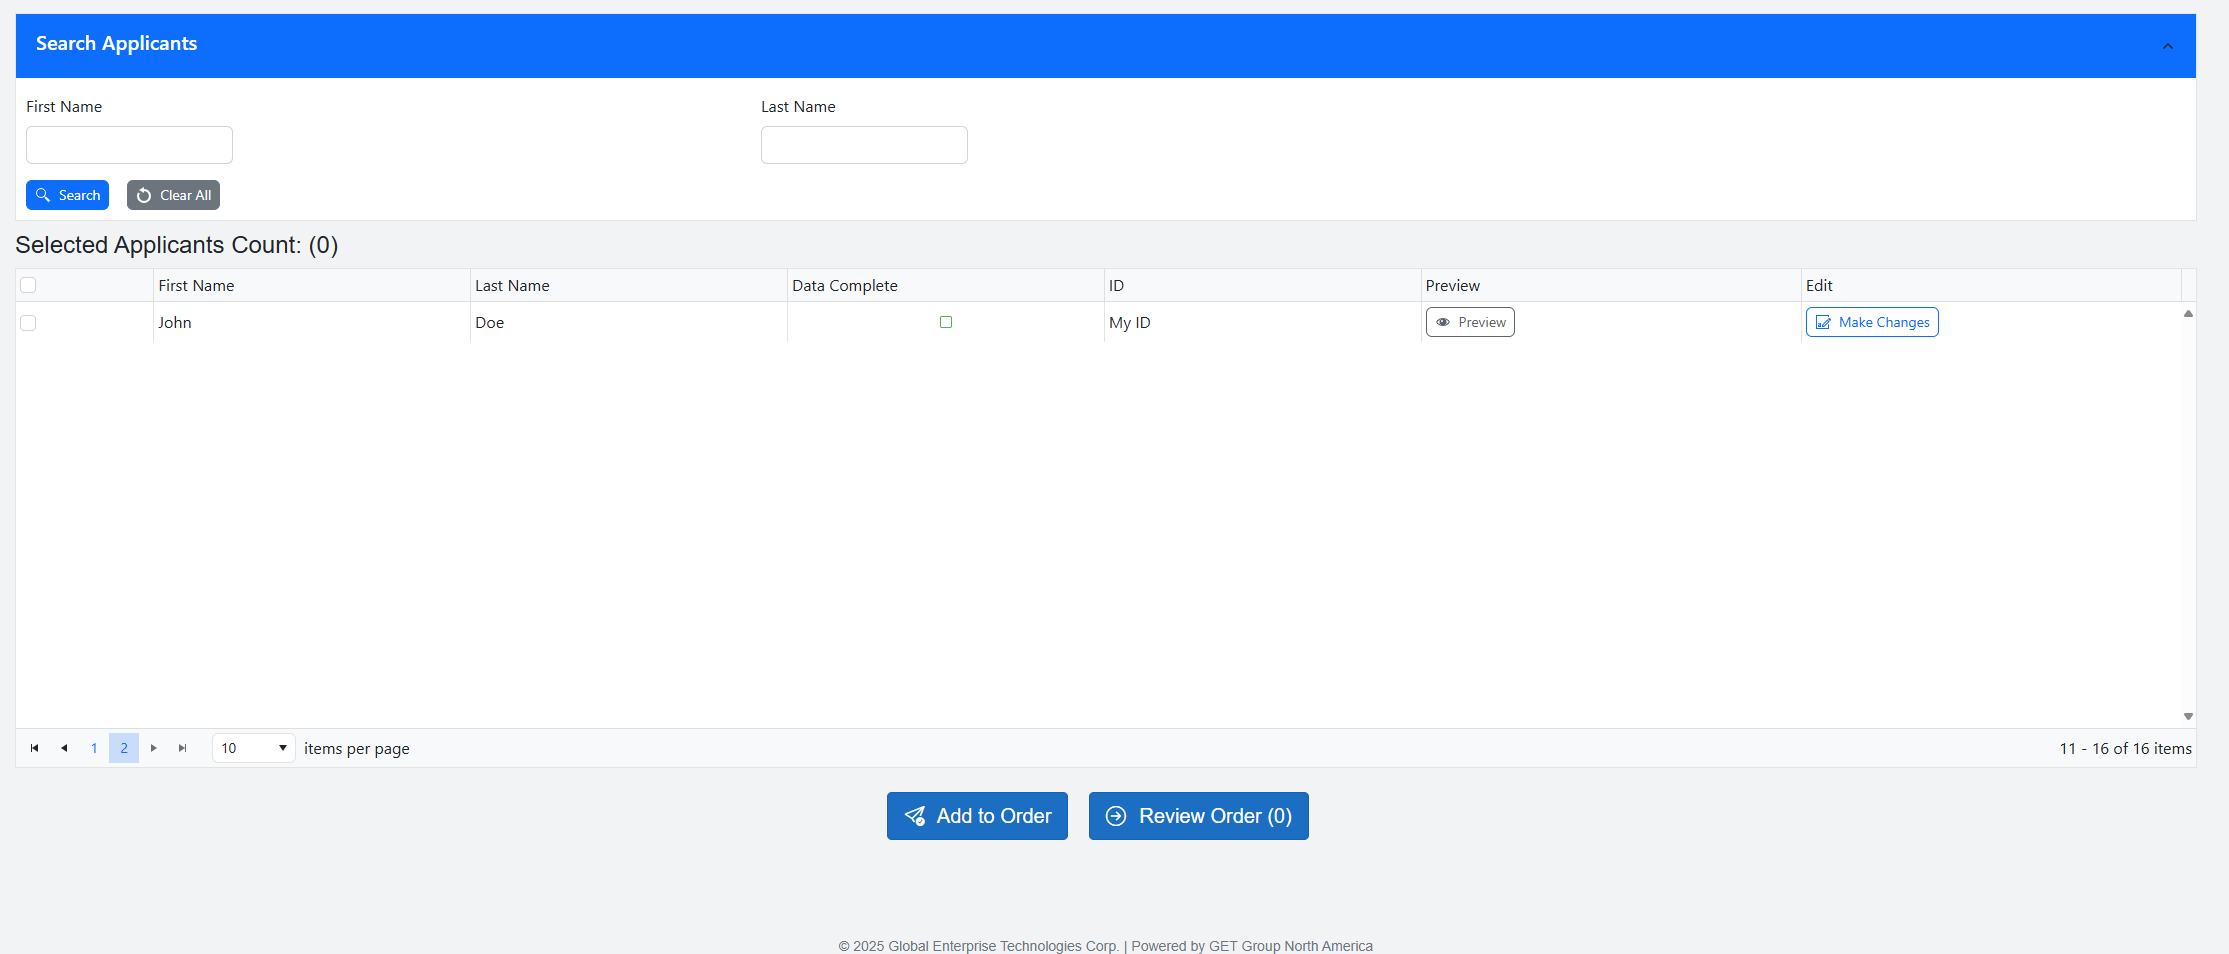Switch to page 1 of results
This screenshot has width=2229, height=954.
94,748
